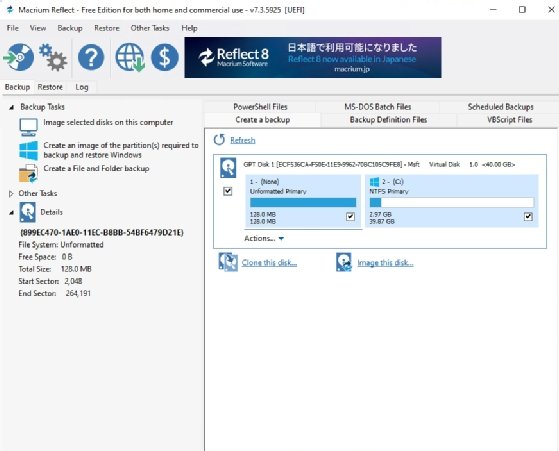Click the Free Space: 0 B row
The image size is (559, 451).
tap(45, 257)
